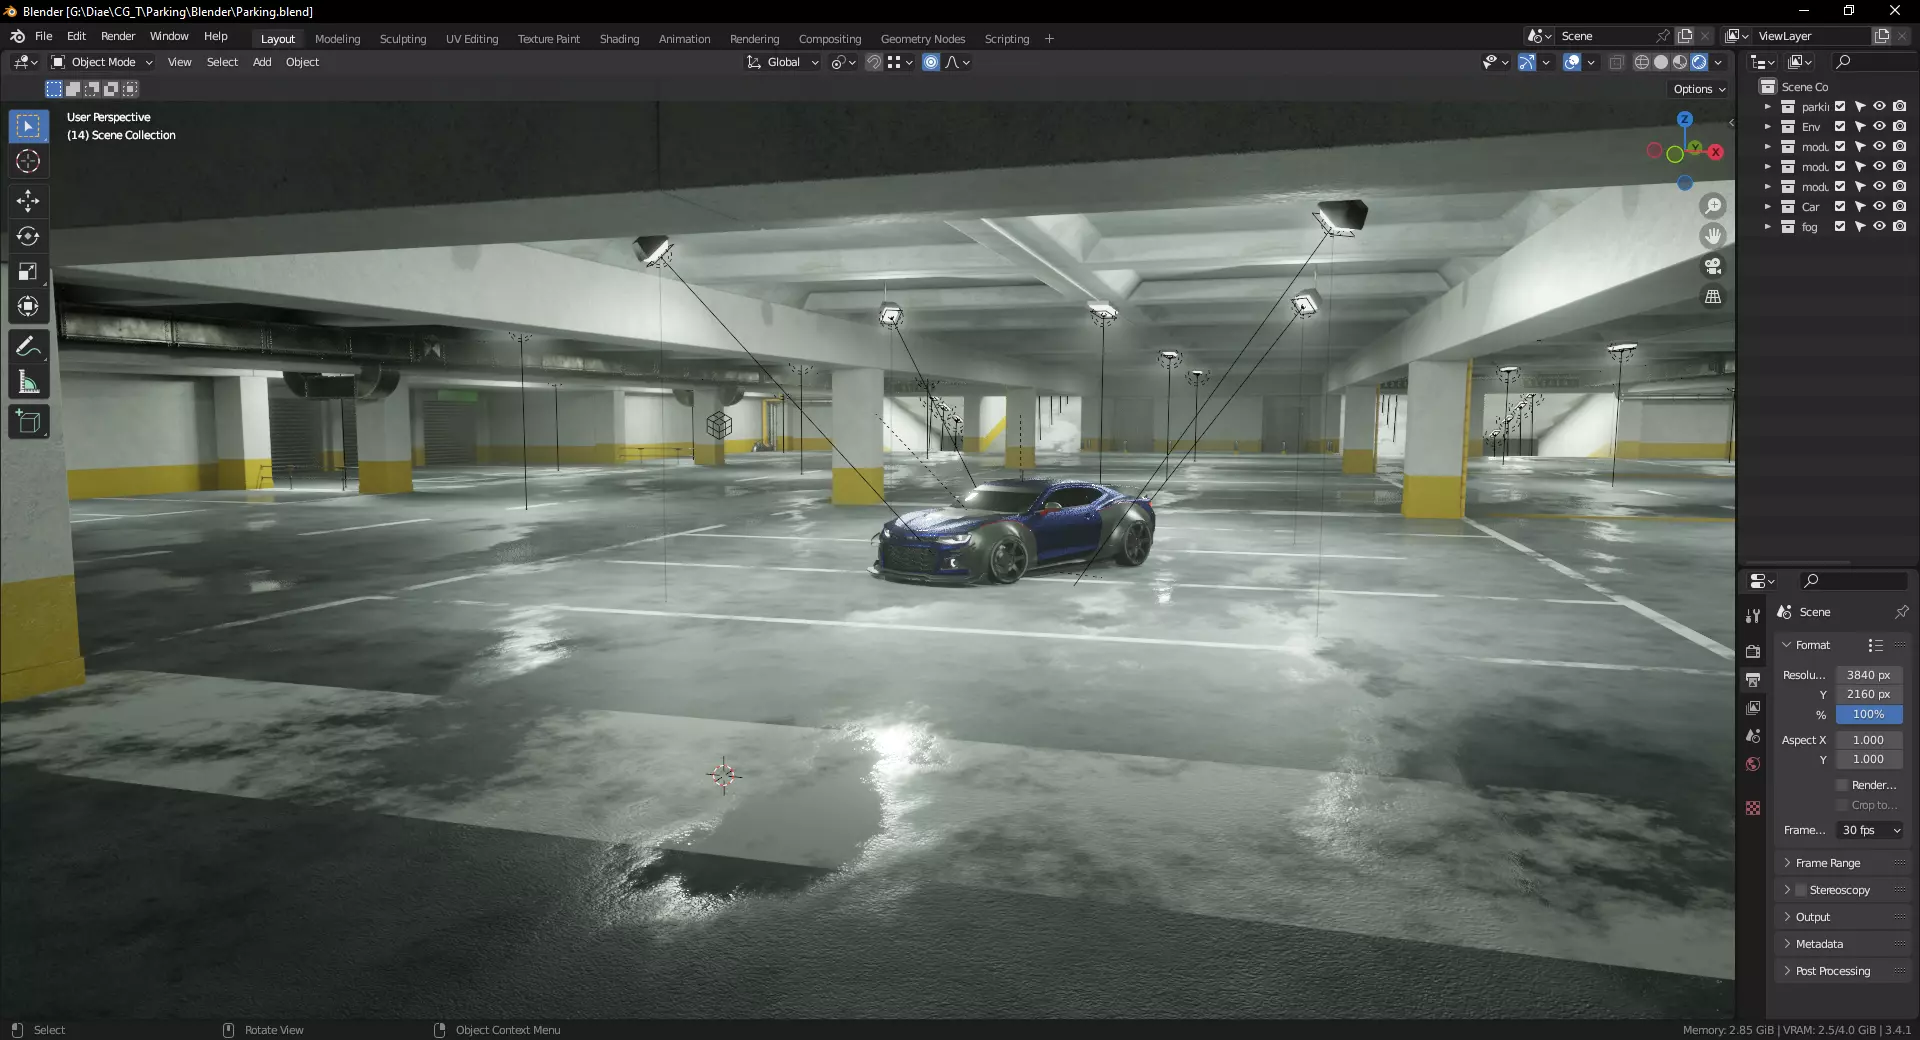1920x1040 pixels.
Task: Open the frame rate 30 fps dropdown
Action: (x=1869, y=830)
